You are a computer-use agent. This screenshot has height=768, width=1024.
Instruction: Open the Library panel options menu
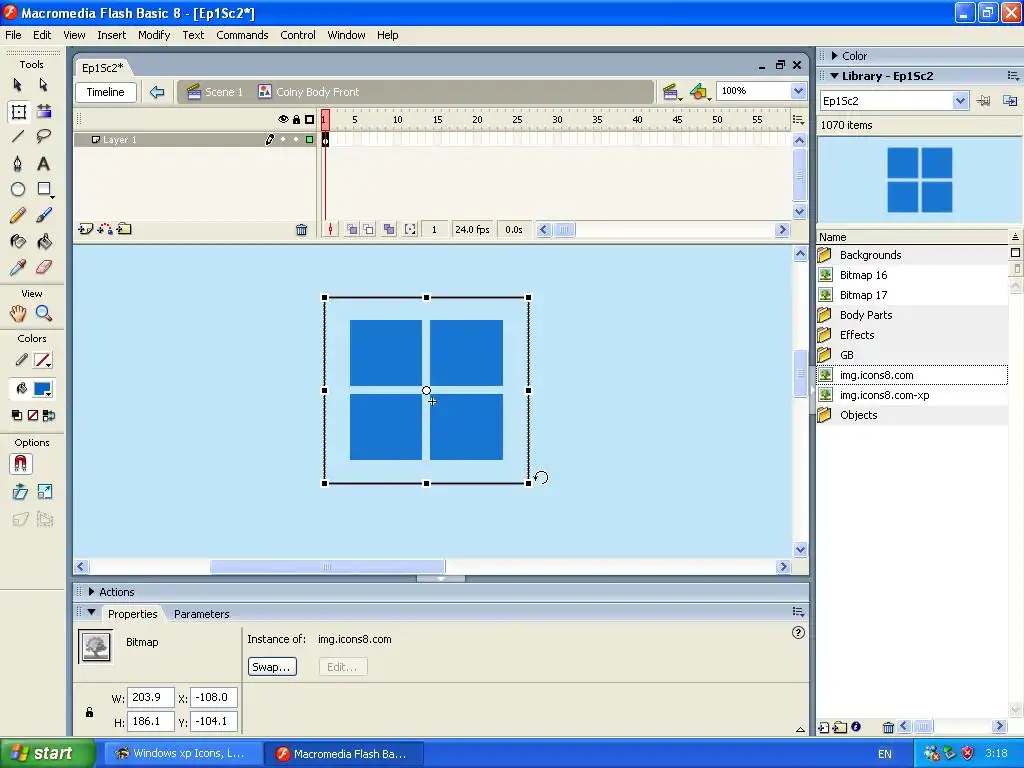pyautogui.click(x=1013, y=76)
